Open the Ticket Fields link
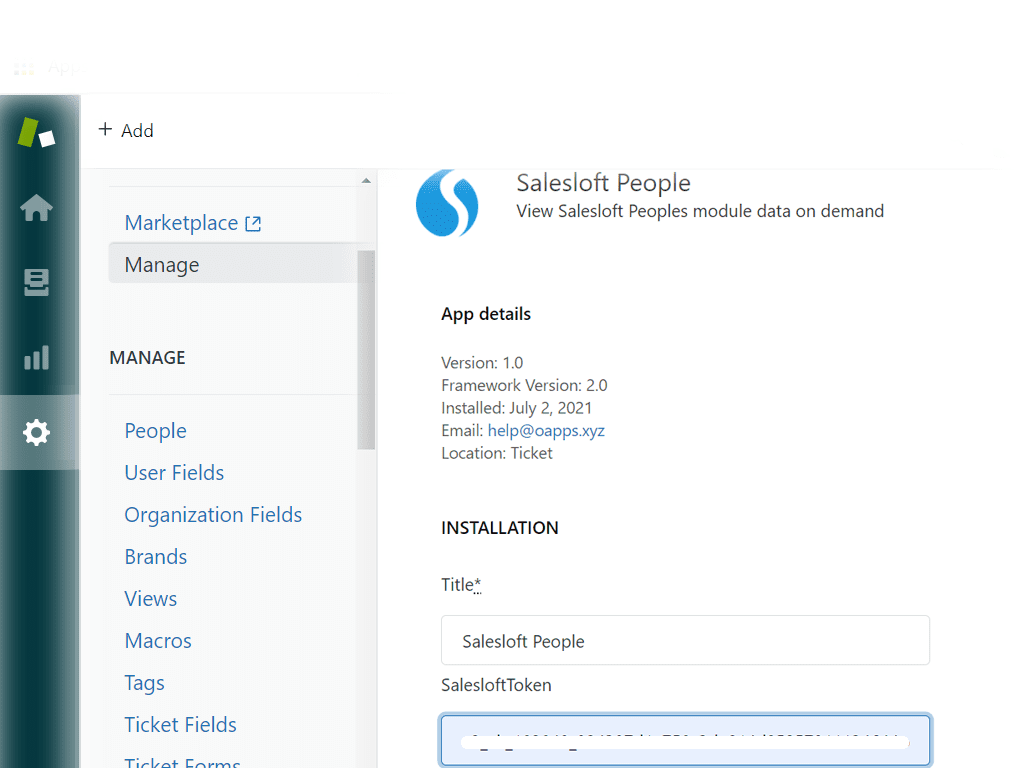 pyautogui.click(x=181, y=725)
